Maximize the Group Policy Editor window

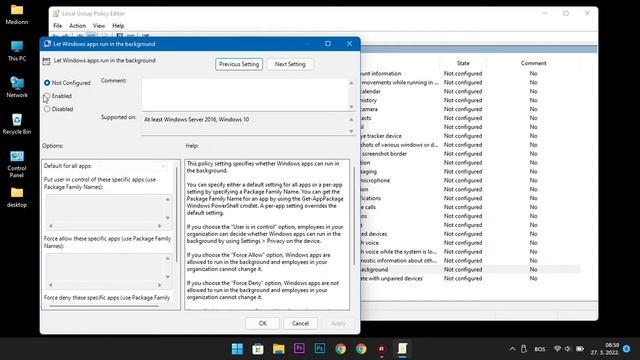click(566, 13)
